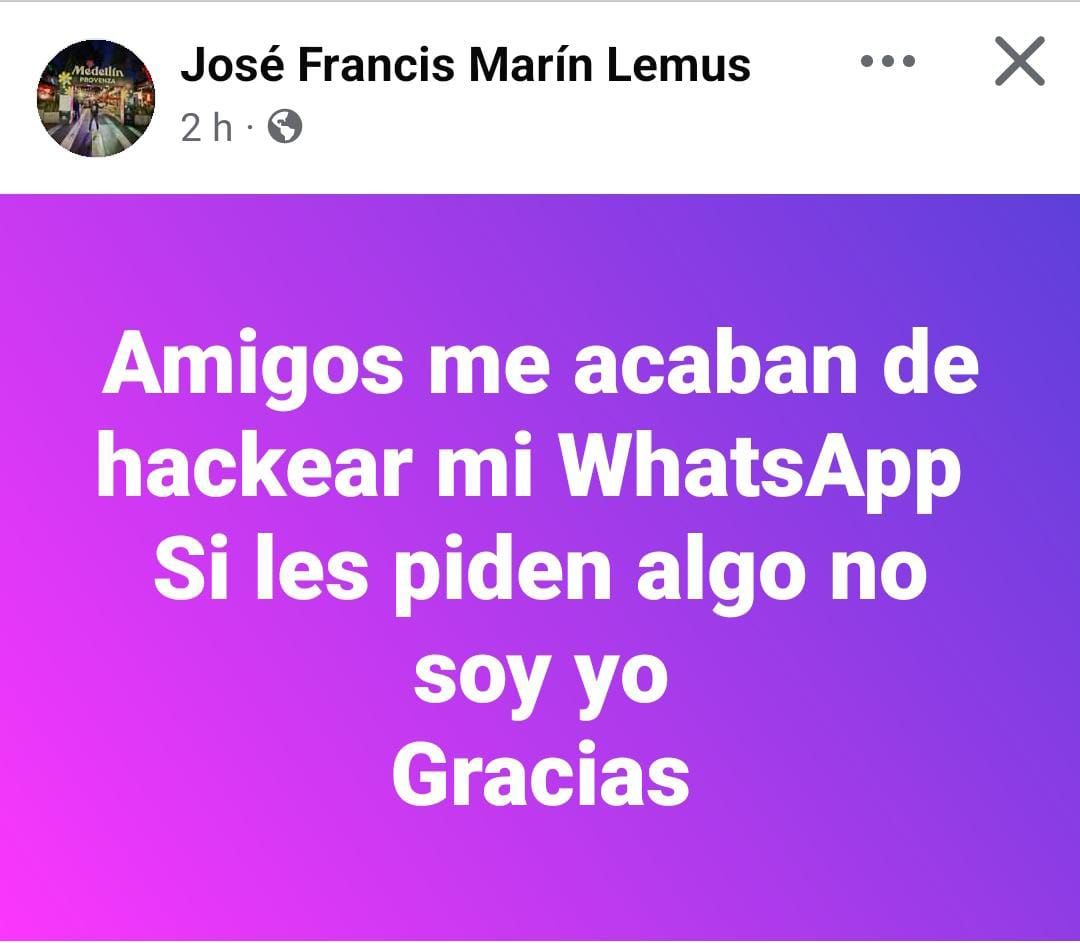1080x943 pixels.
Task: Tap the line 'Si les piden algo no'
Action: (x=540, y=572)
